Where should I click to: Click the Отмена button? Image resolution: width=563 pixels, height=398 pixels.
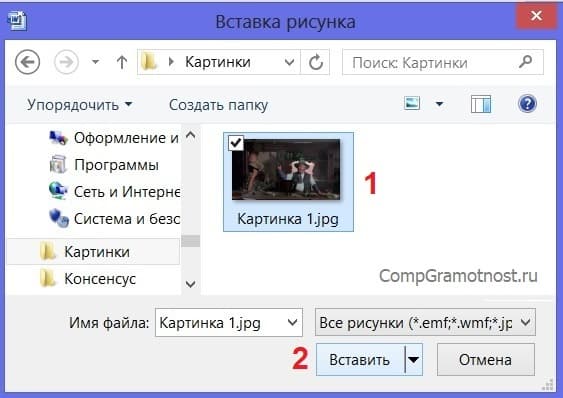[485, 360]
